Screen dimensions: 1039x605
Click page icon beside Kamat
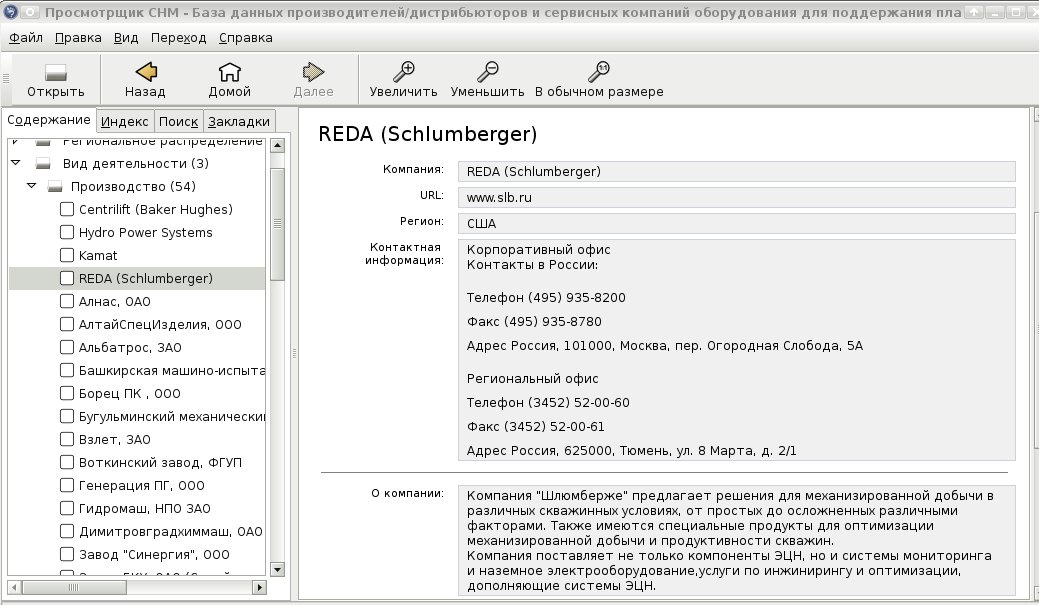[x=67, y=255]
